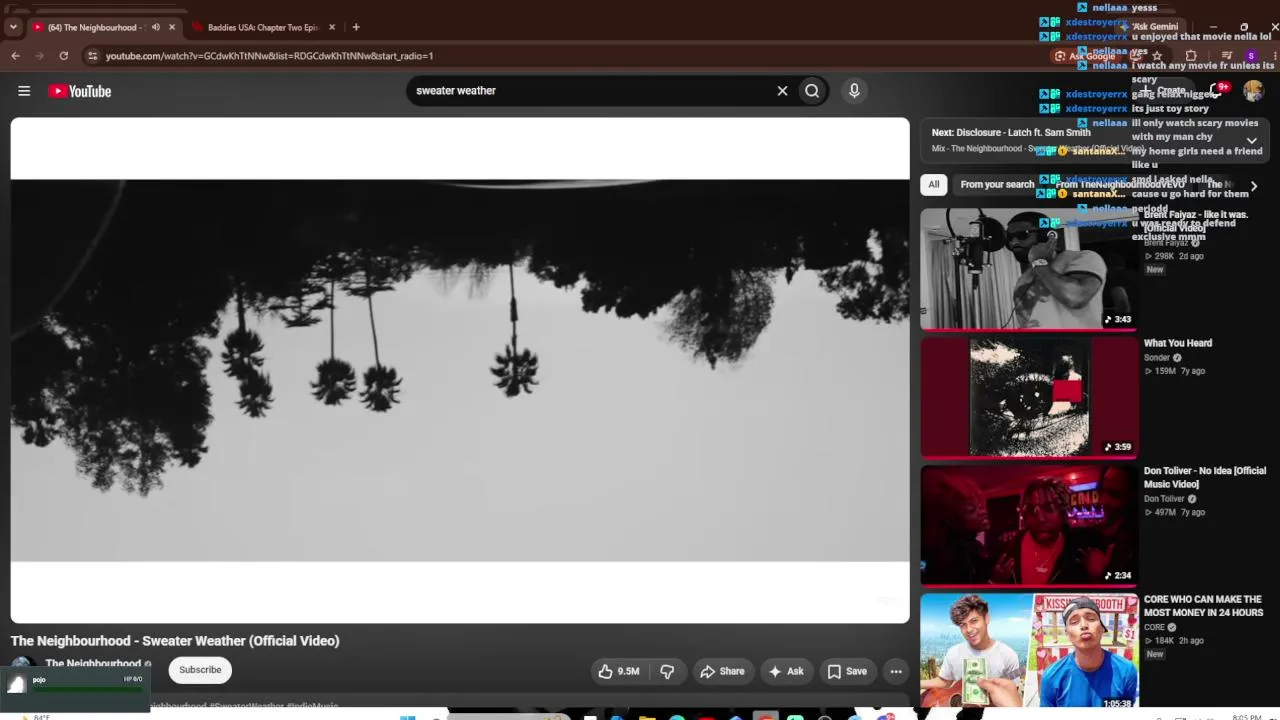
Task: Open the CORE 24 hours video thumbnail
Action: tap(1029, 651)
